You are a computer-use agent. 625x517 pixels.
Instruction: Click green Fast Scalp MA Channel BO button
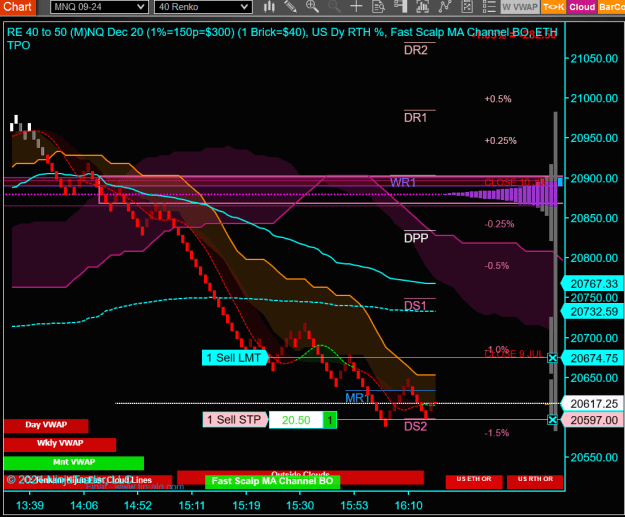tap(272, 481)
